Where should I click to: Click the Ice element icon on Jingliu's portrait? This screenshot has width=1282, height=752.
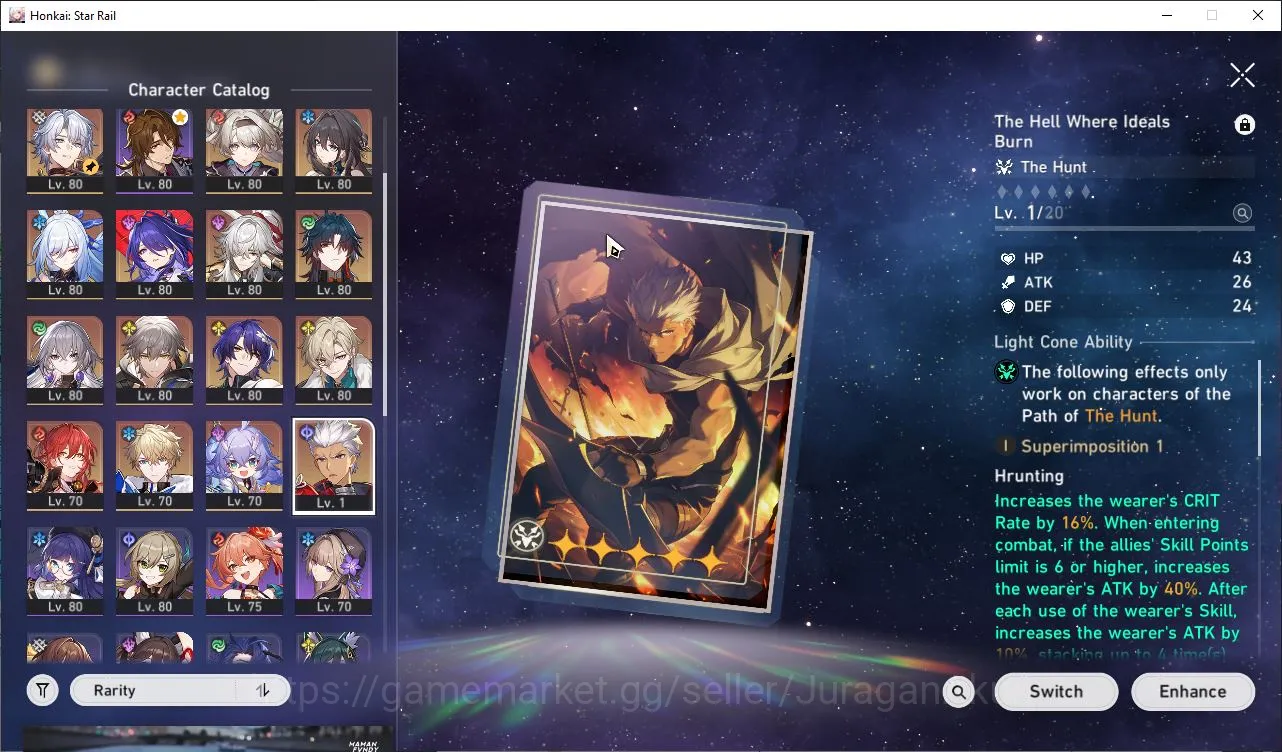tap(38, 222)
